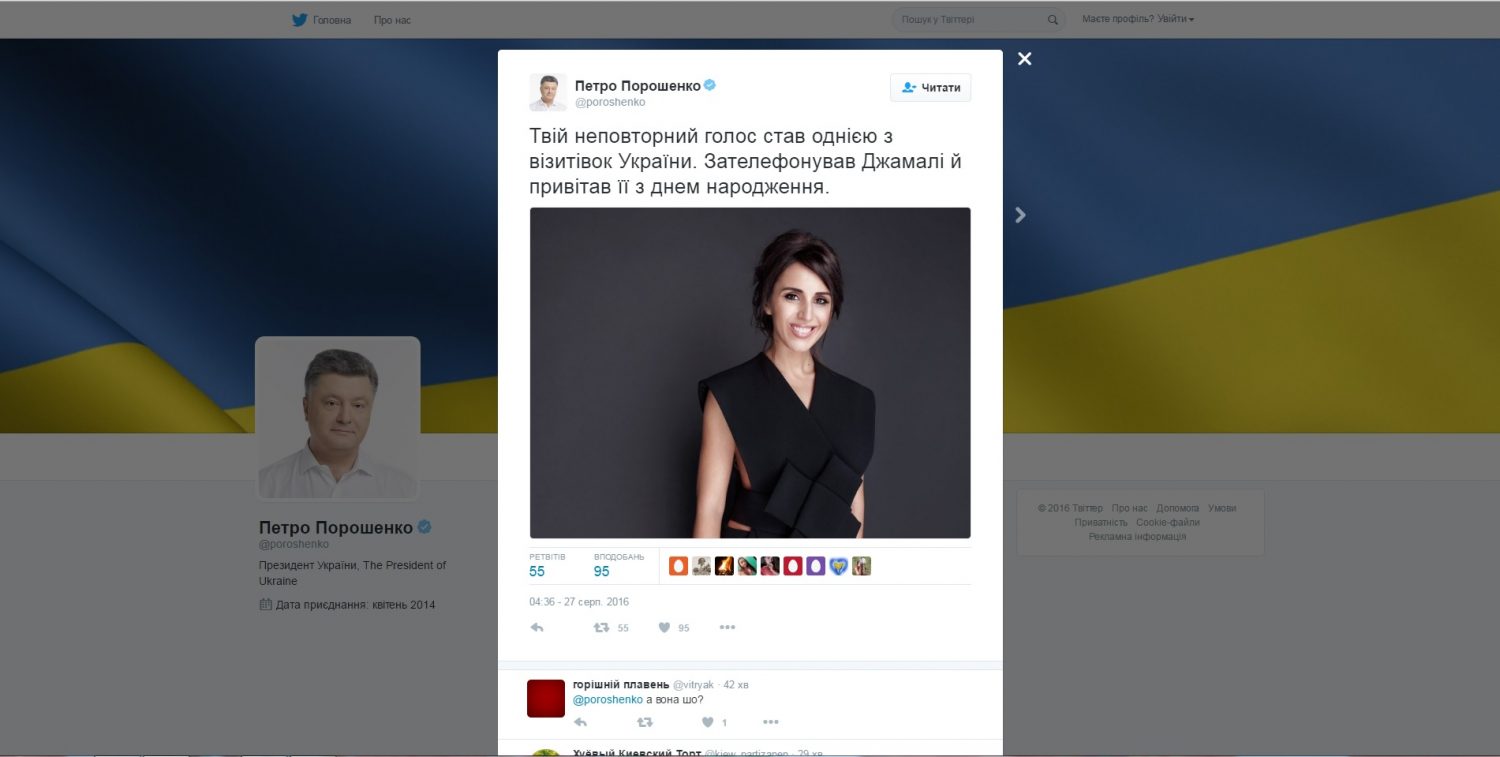Like the reply by горішній плавень
1500x757 pixels.
pyautogui.click(x=714, y=722)
